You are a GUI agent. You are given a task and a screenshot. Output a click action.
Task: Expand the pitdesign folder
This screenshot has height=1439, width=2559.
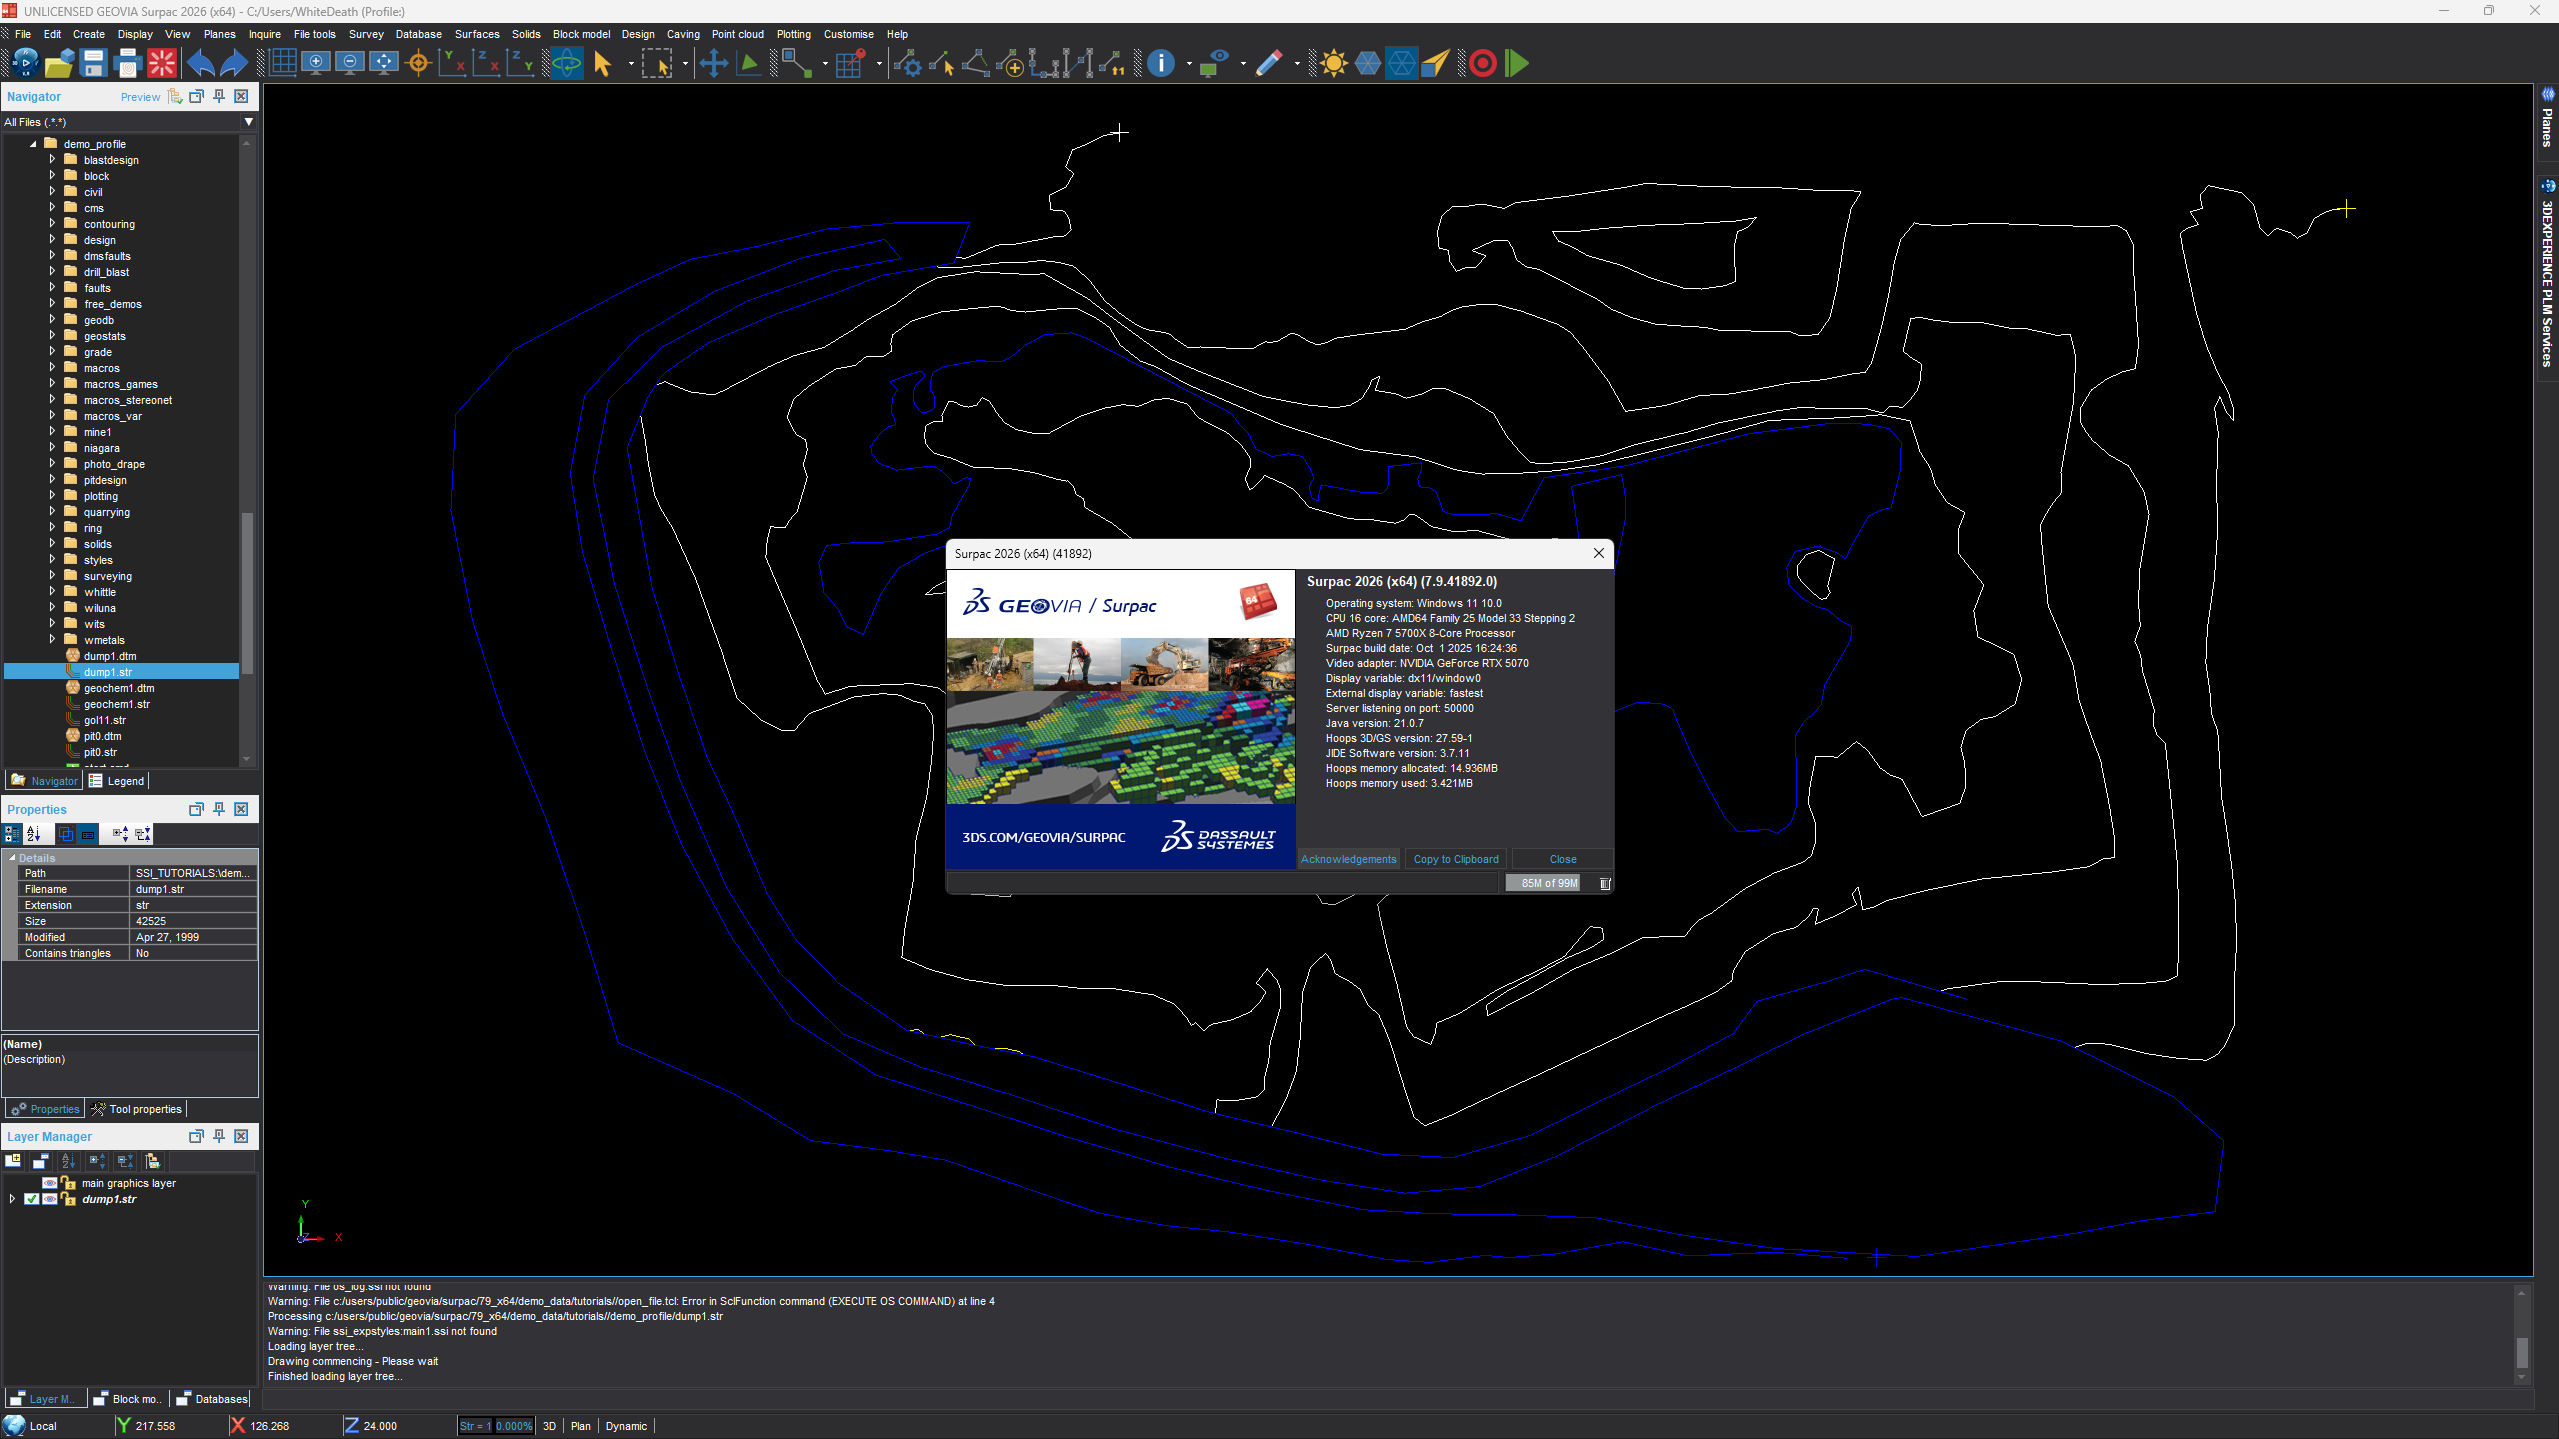[x=52, y=480]
